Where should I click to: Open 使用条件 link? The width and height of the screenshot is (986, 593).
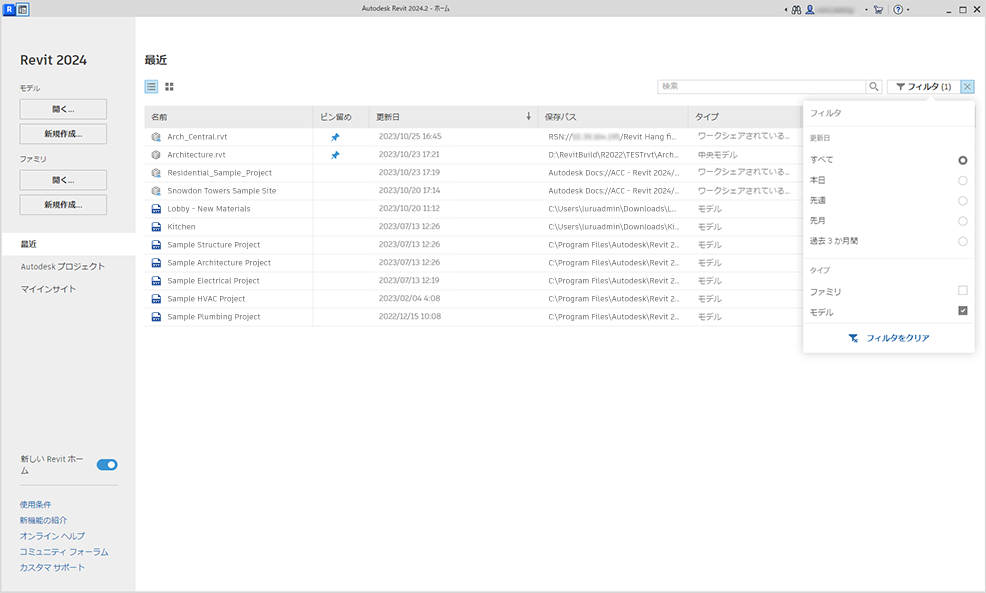pos(35,504)
